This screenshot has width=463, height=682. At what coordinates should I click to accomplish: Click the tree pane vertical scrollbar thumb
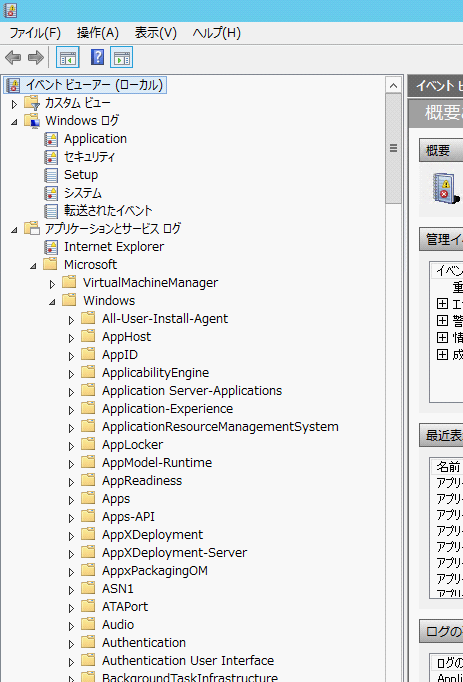pos(393,148)
